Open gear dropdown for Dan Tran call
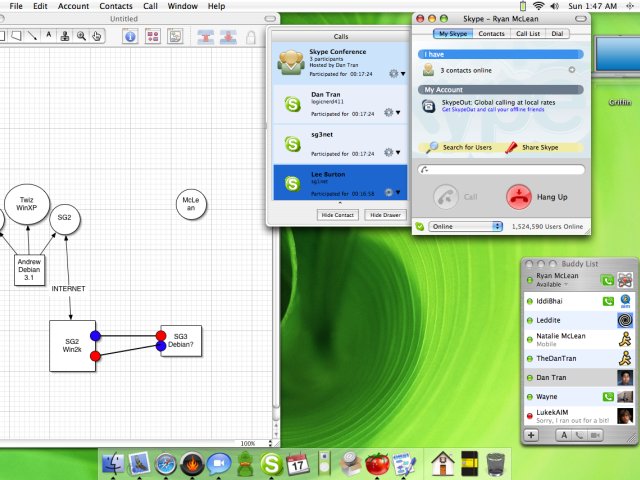Screen dimensions: 640x480 (x=392, y=112)
